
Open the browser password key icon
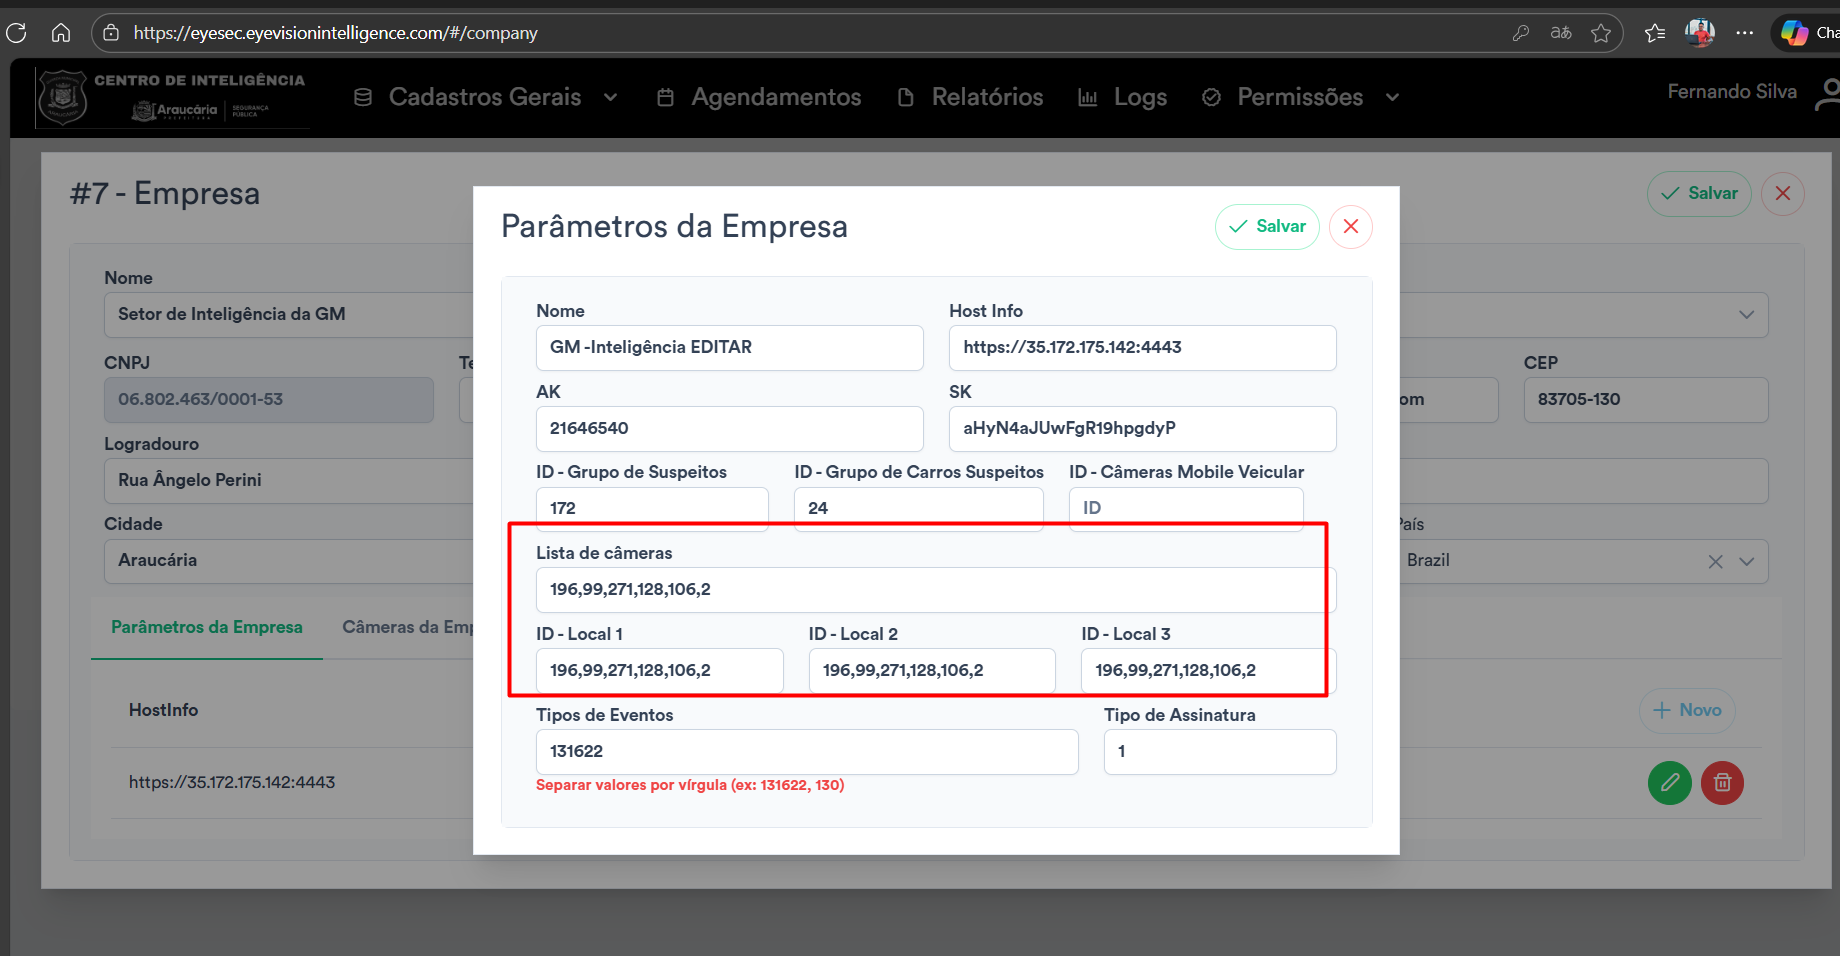coord(1521,33)
